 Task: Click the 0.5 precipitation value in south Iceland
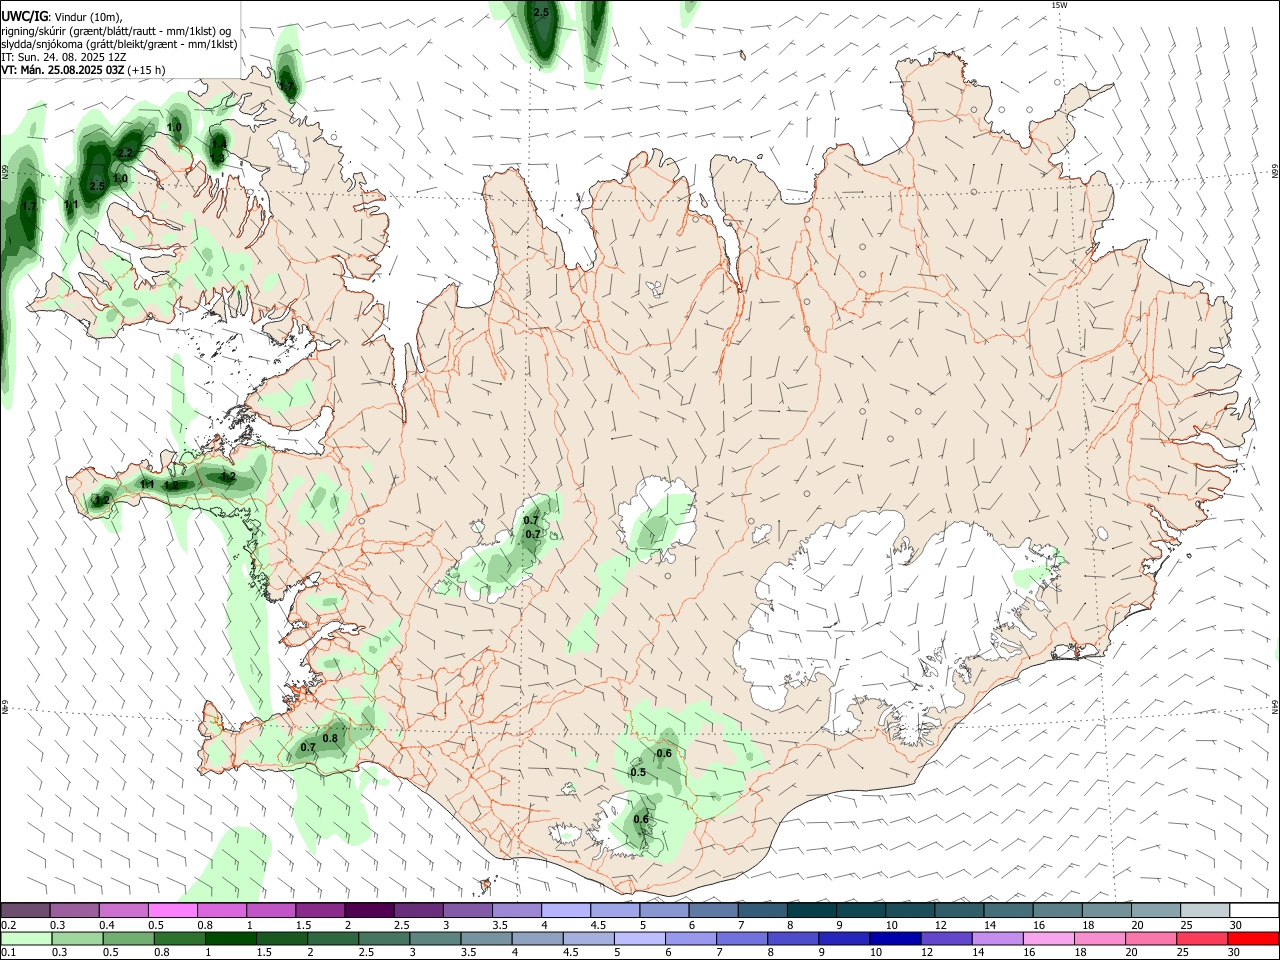point(638,772)
